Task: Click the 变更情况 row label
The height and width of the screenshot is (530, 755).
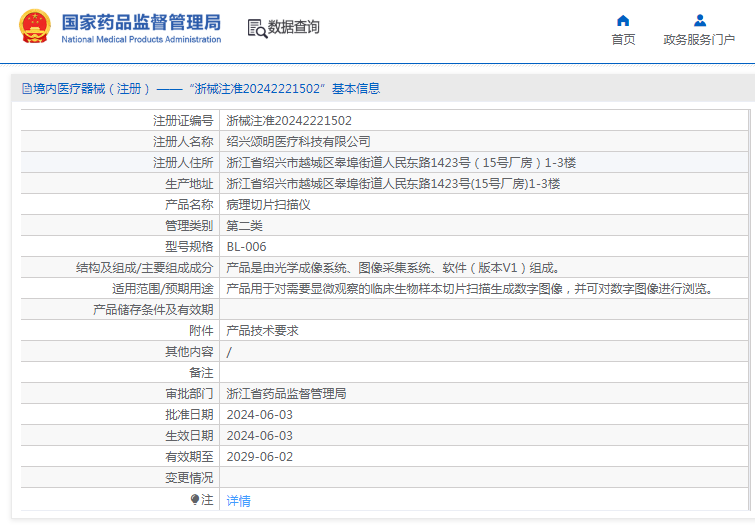Action: [x=189, y=478]
